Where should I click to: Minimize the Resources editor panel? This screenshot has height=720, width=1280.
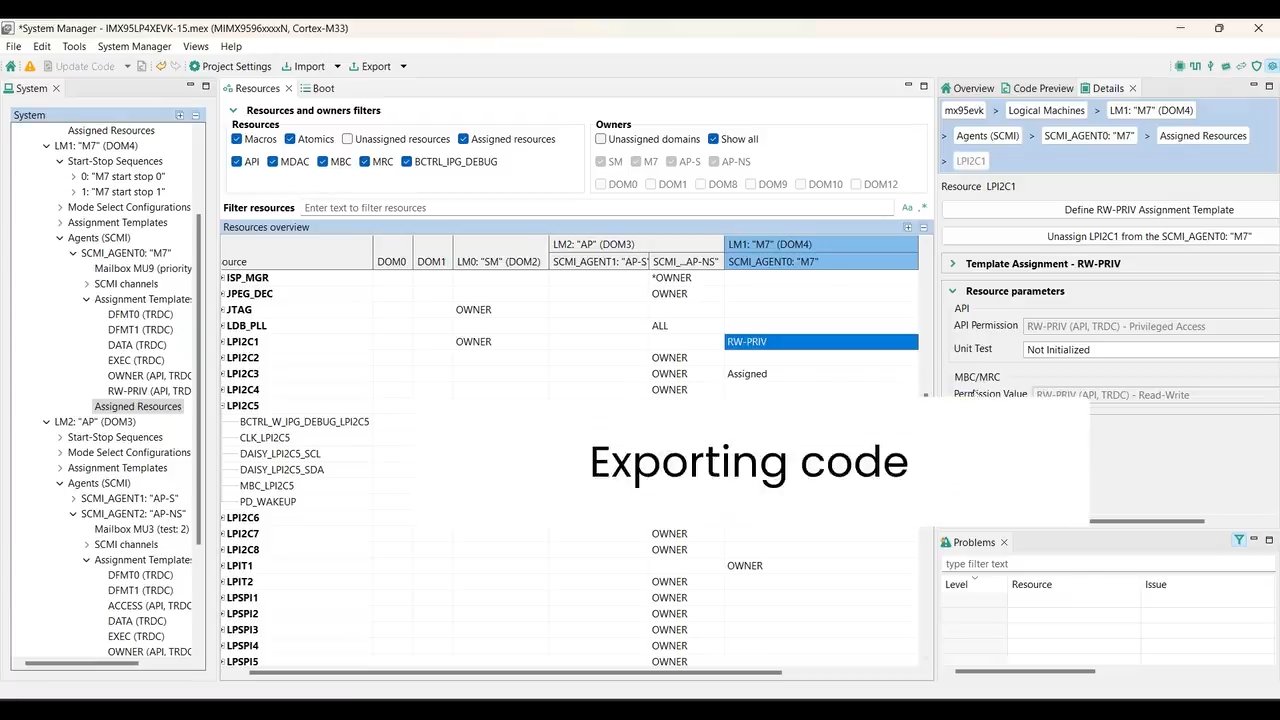click(x=909, y=86)
